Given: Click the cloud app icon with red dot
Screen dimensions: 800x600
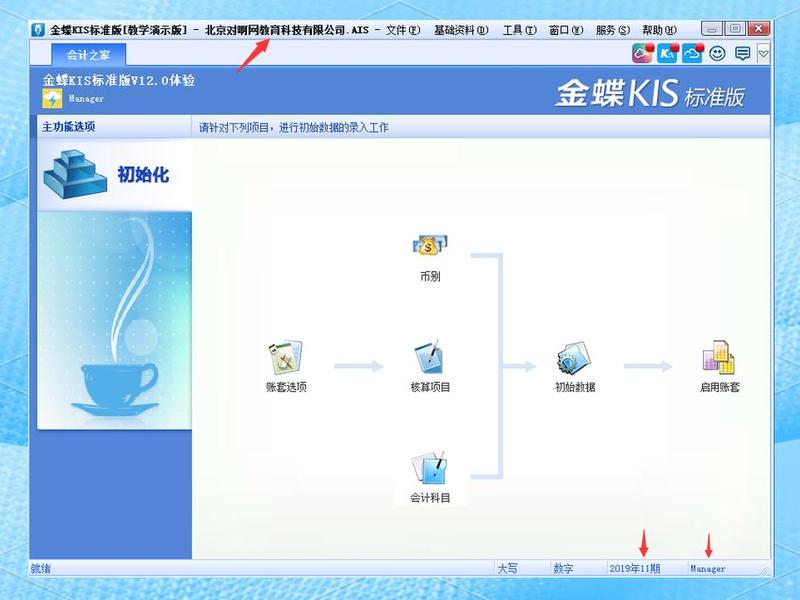Looking at the screenshot, I should point(642,53).
